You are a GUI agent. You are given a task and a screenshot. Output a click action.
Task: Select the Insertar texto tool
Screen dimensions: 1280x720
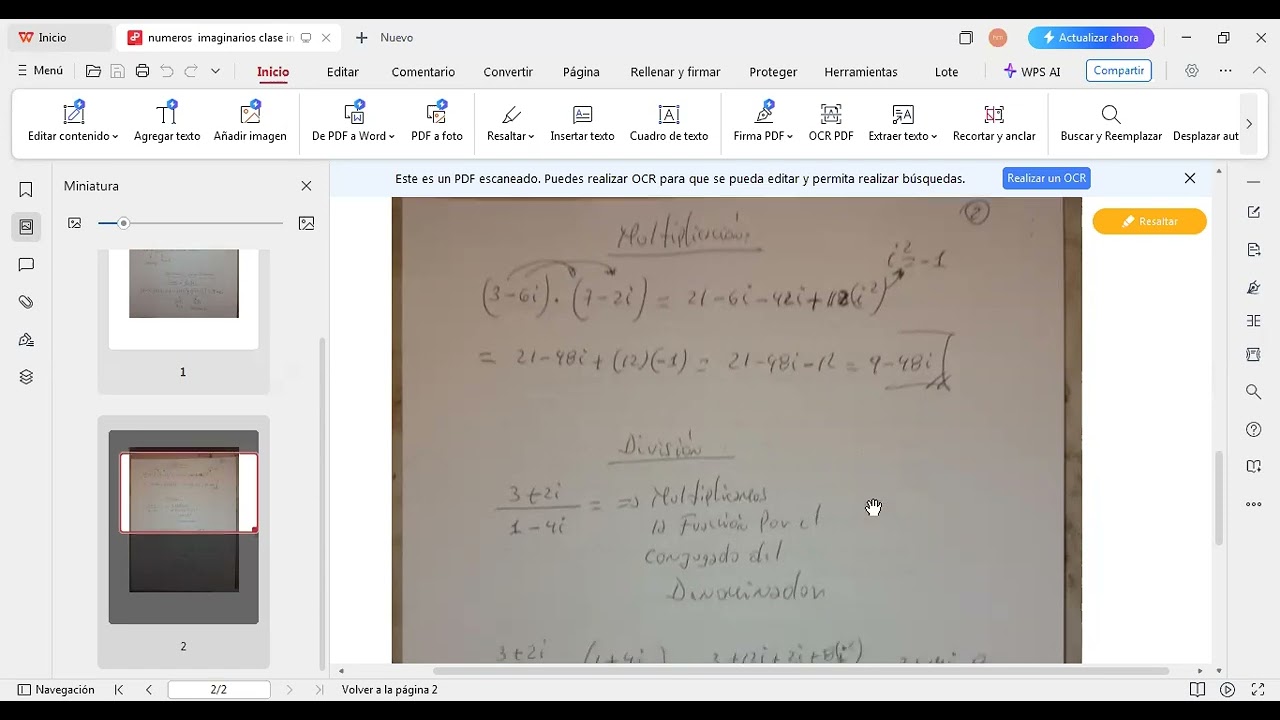582,123
